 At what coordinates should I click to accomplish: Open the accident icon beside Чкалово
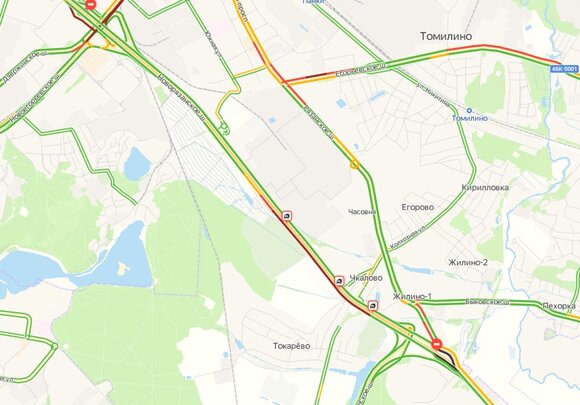tap(339, 281)
